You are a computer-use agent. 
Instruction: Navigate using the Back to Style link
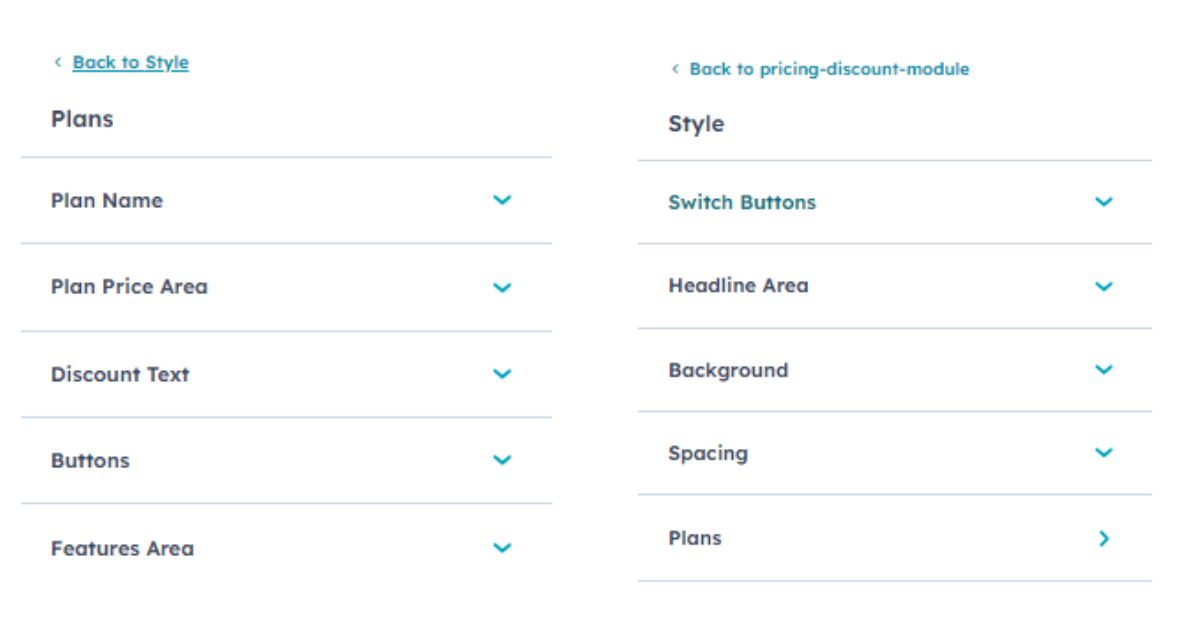coord(130,62)
